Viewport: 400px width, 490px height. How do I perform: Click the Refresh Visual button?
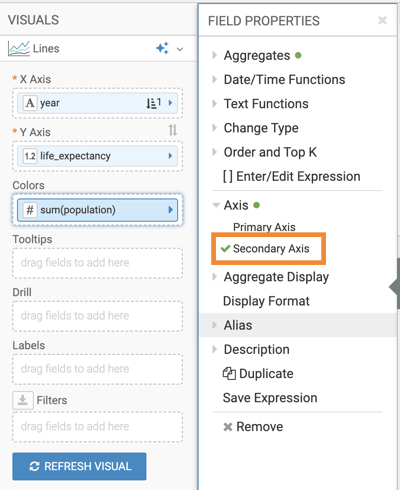point(79,466)
